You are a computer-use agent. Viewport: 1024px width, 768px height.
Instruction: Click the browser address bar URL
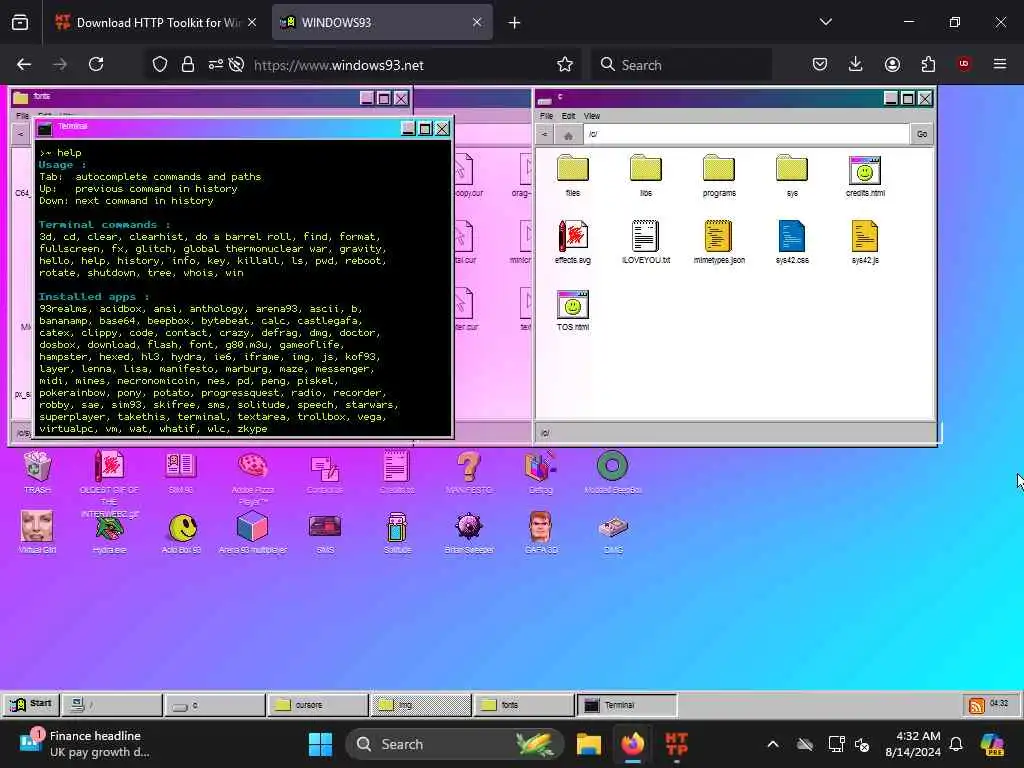click(338, 65)
